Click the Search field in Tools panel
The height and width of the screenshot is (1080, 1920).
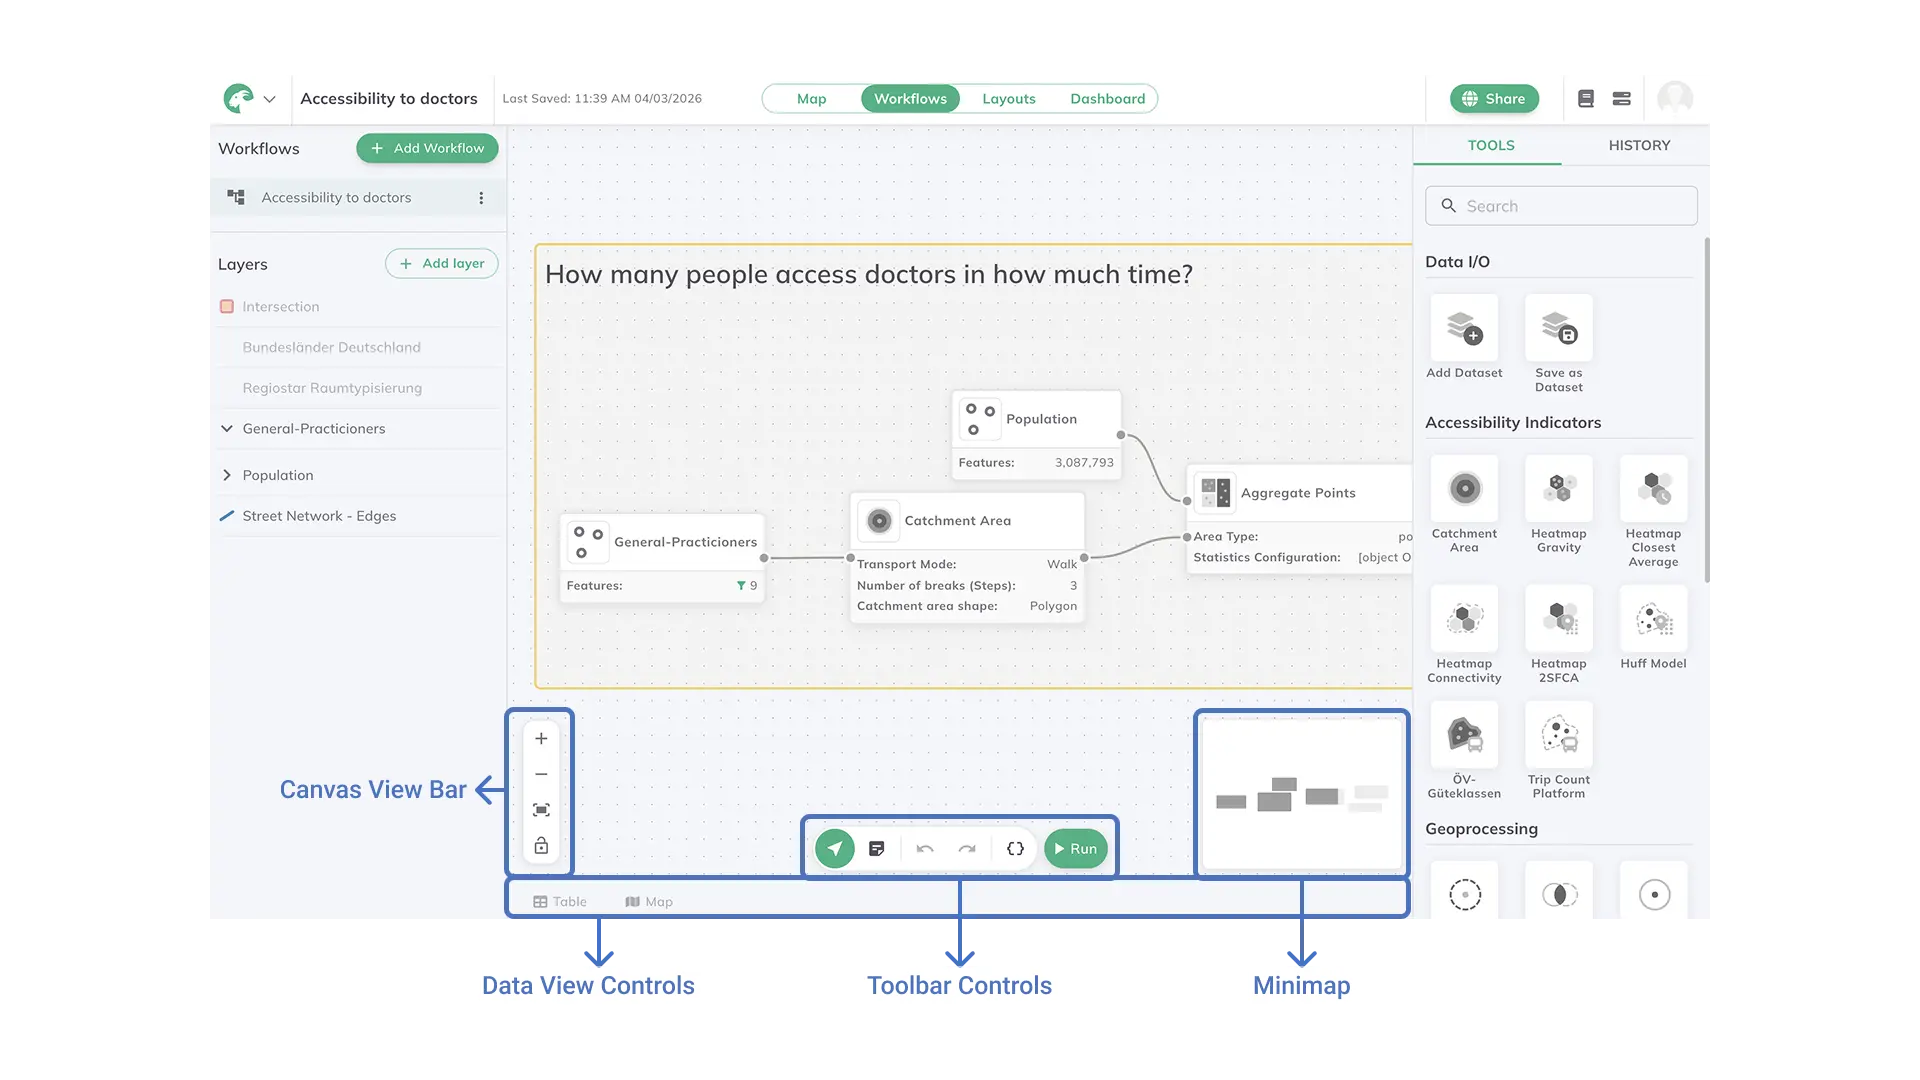click(x=1560, y=205)
